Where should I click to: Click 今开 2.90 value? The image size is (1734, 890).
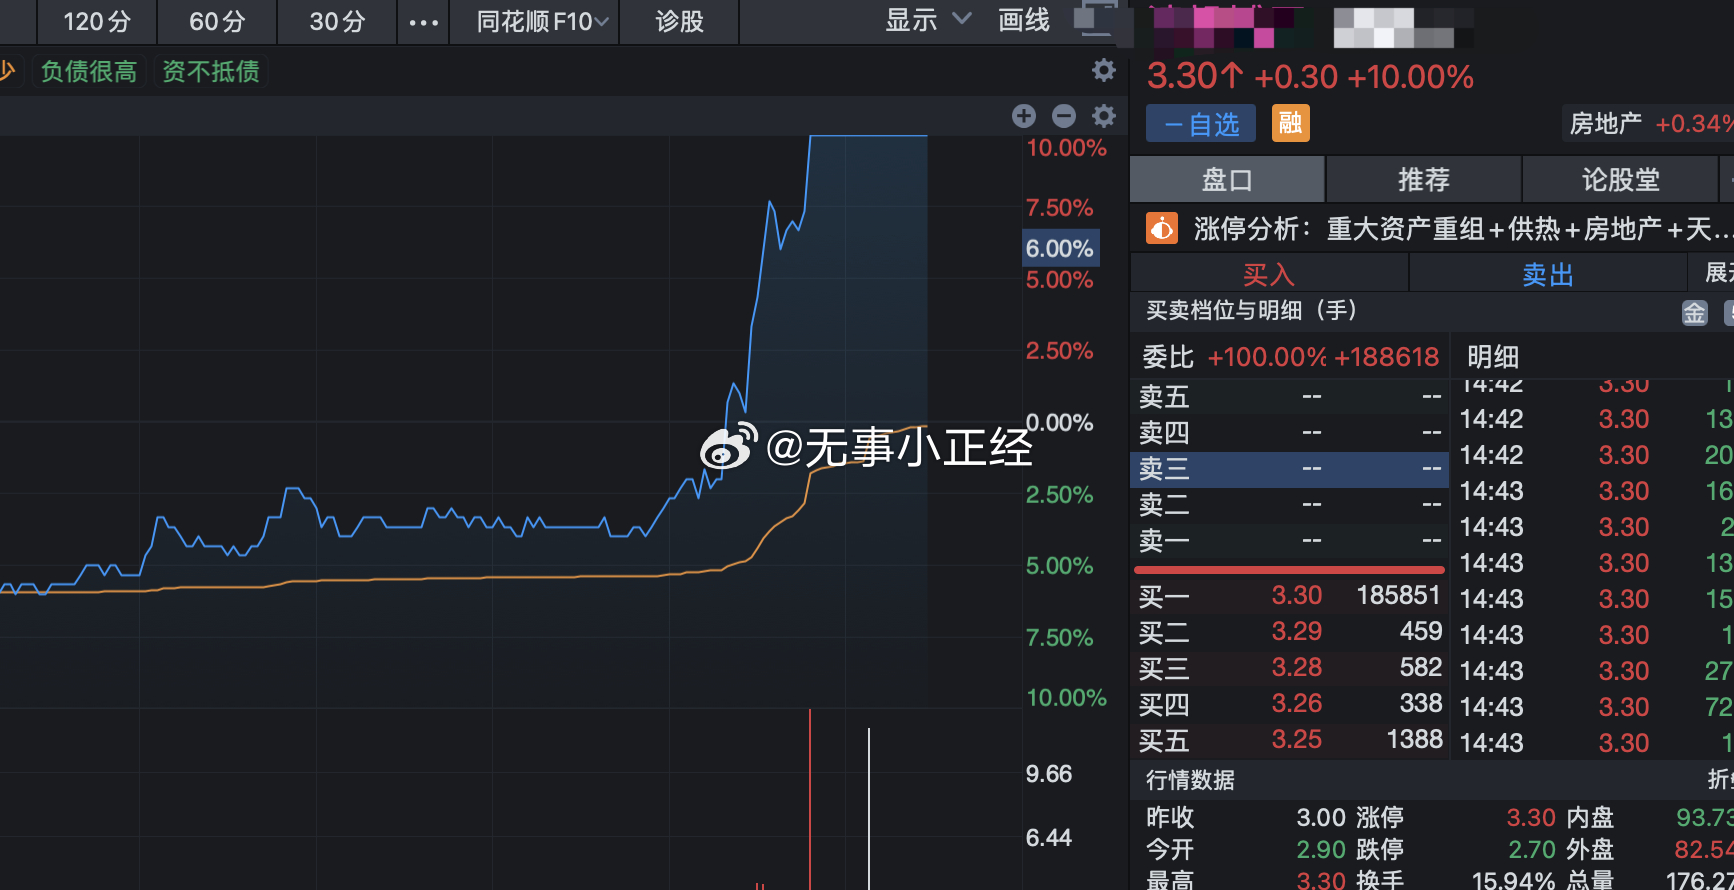click(x=1321, y=849)
